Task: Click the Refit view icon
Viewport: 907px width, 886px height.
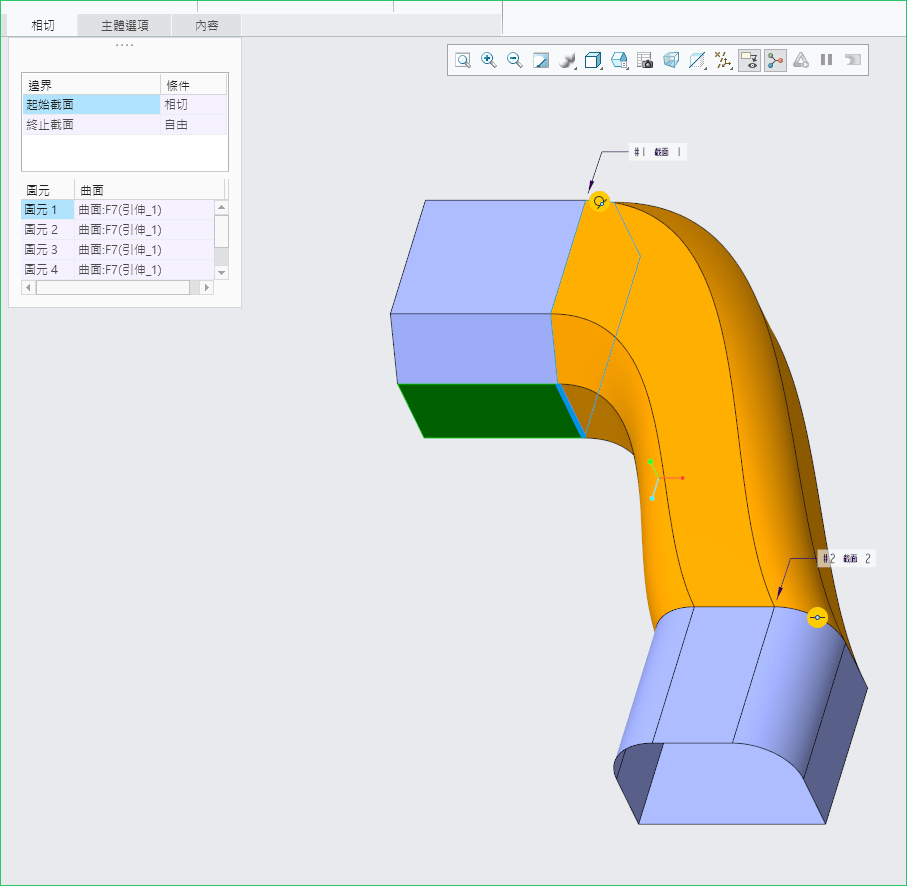Action: coord(463,60)
